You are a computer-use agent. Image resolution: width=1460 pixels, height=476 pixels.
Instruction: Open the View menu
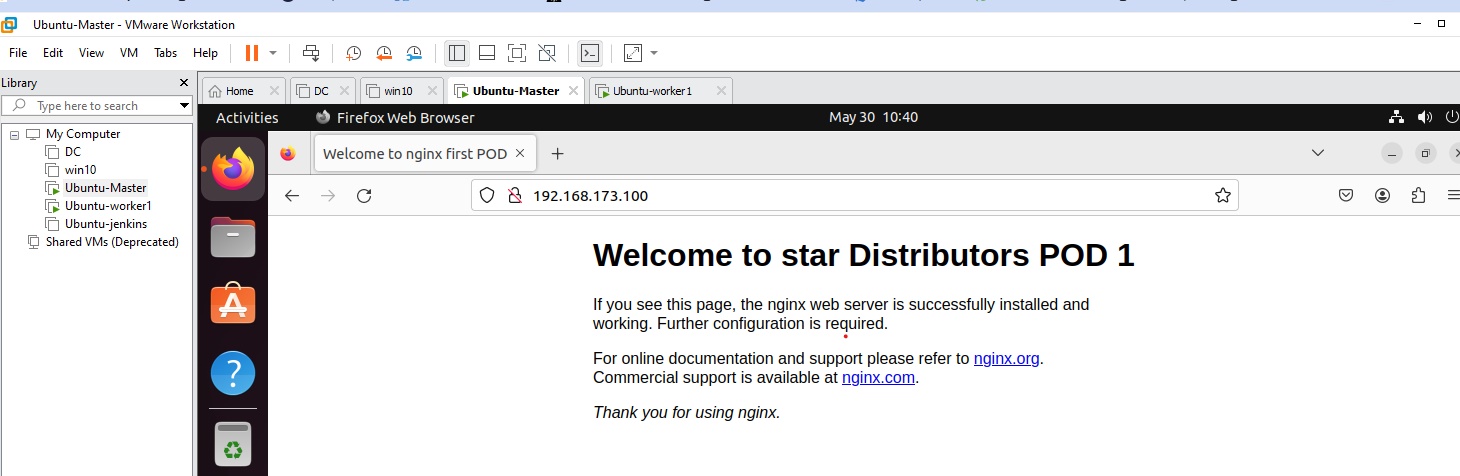91,53
